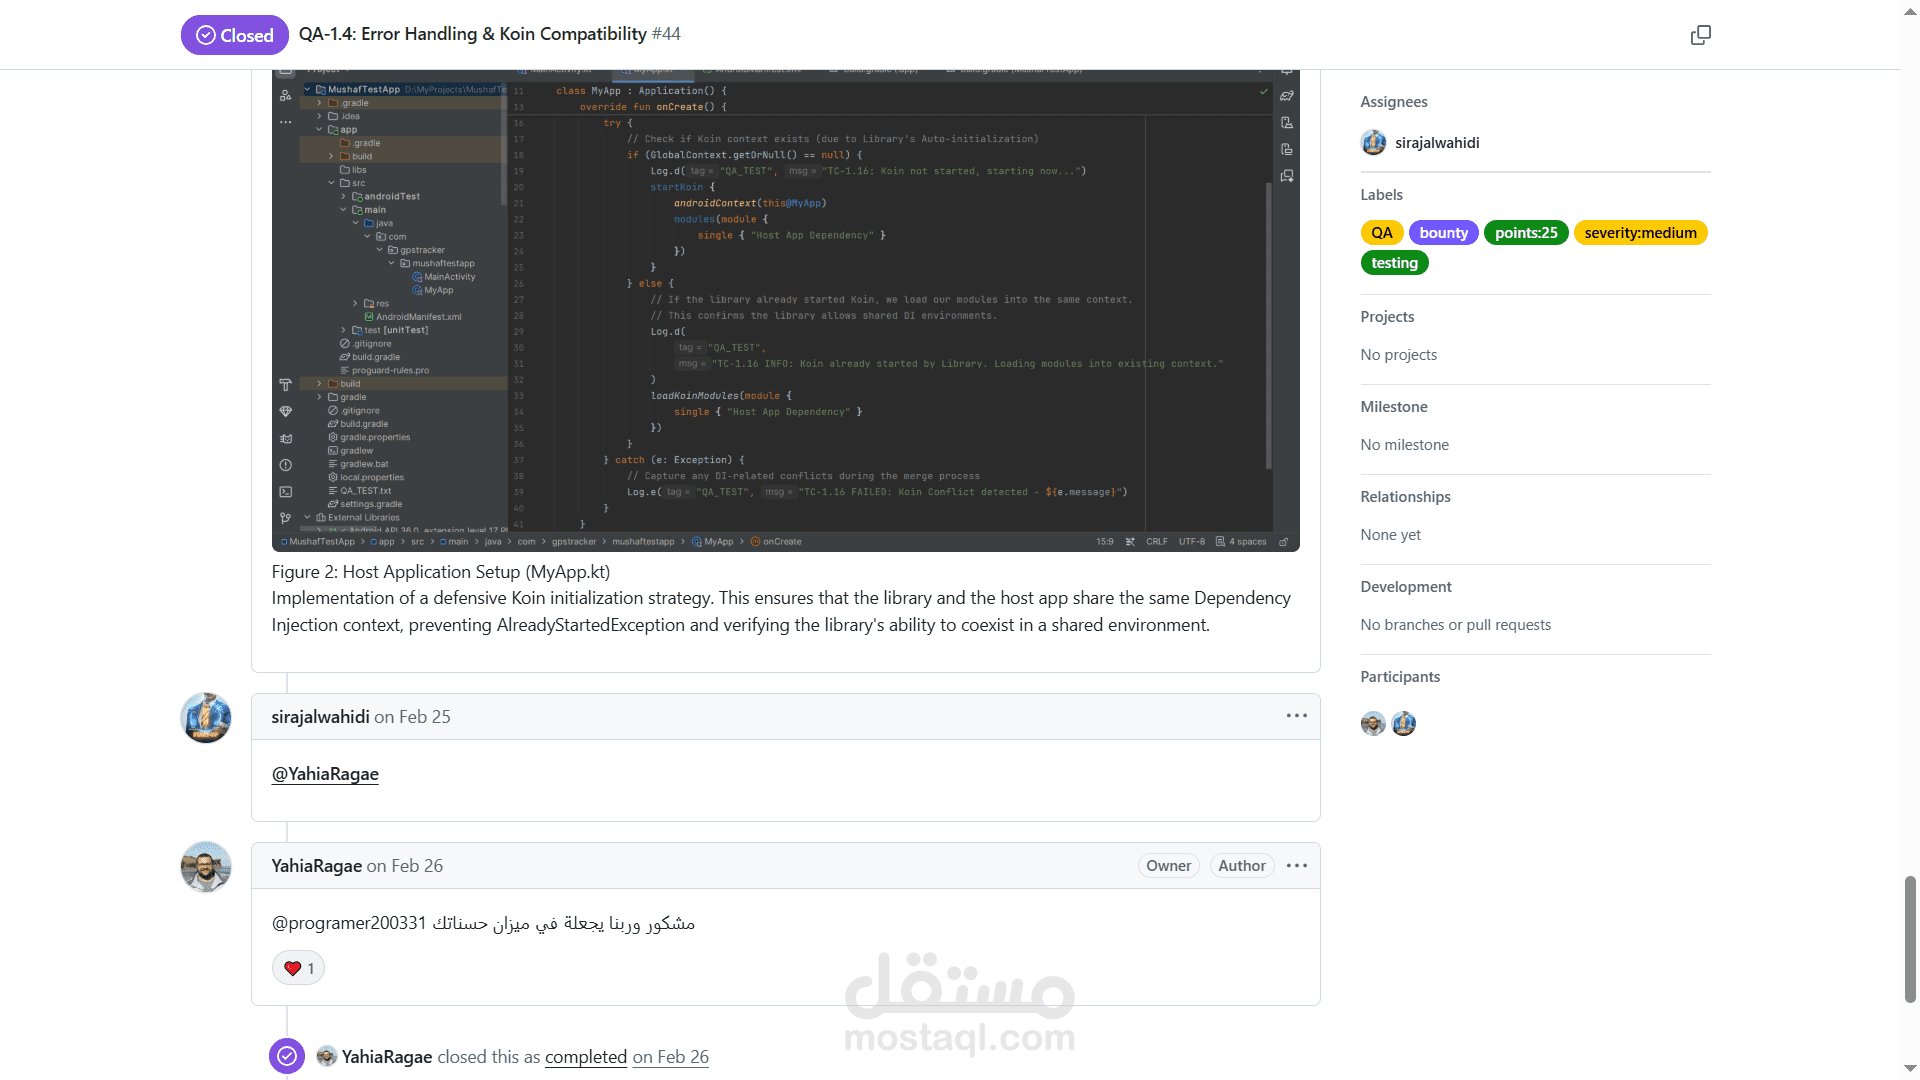Open YahiaRagae link in closed event
1920x1080 pixels.
click(x=387, y=1057)
